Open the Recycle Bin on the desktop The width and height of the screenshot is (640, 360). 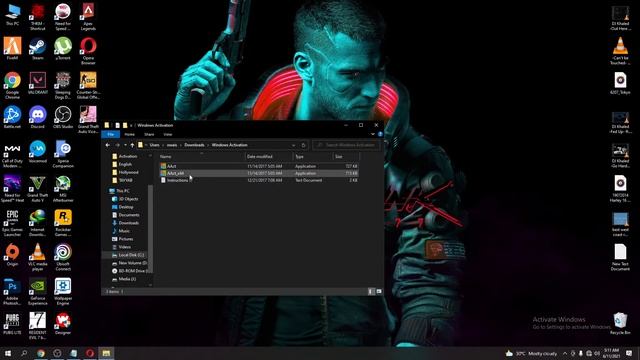click(x=620, y=324)
